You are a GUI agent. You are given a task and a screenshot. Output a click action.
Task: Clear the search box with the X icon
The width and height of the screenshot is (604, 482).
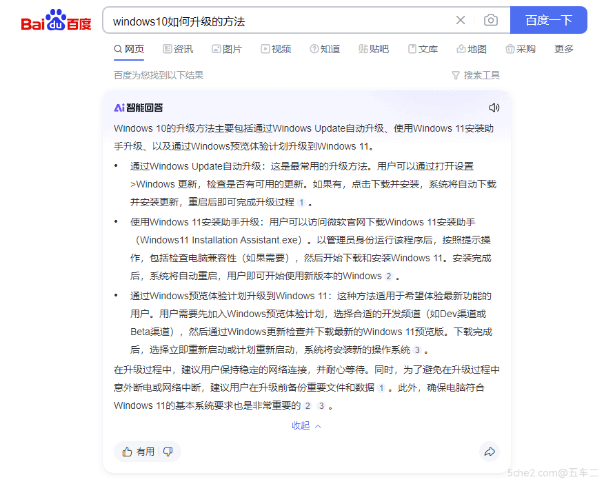tap(460, 20)
